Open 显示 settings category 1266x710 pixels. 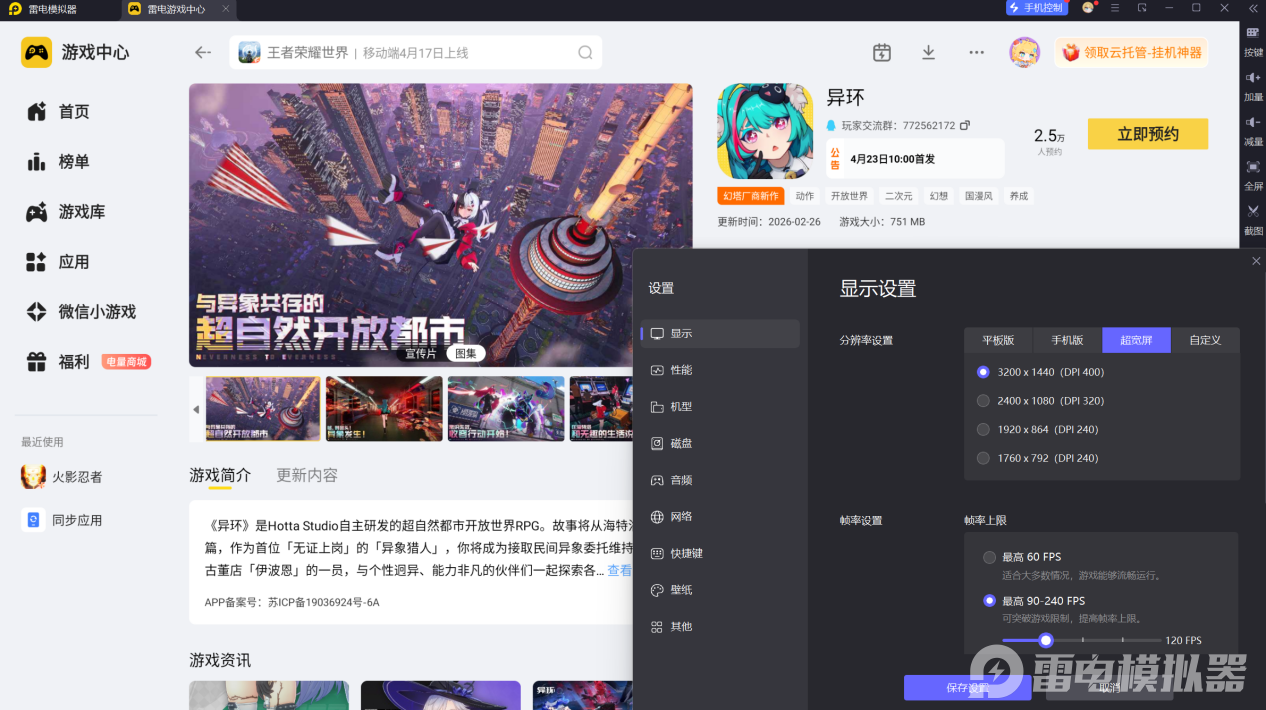point(720,334)
